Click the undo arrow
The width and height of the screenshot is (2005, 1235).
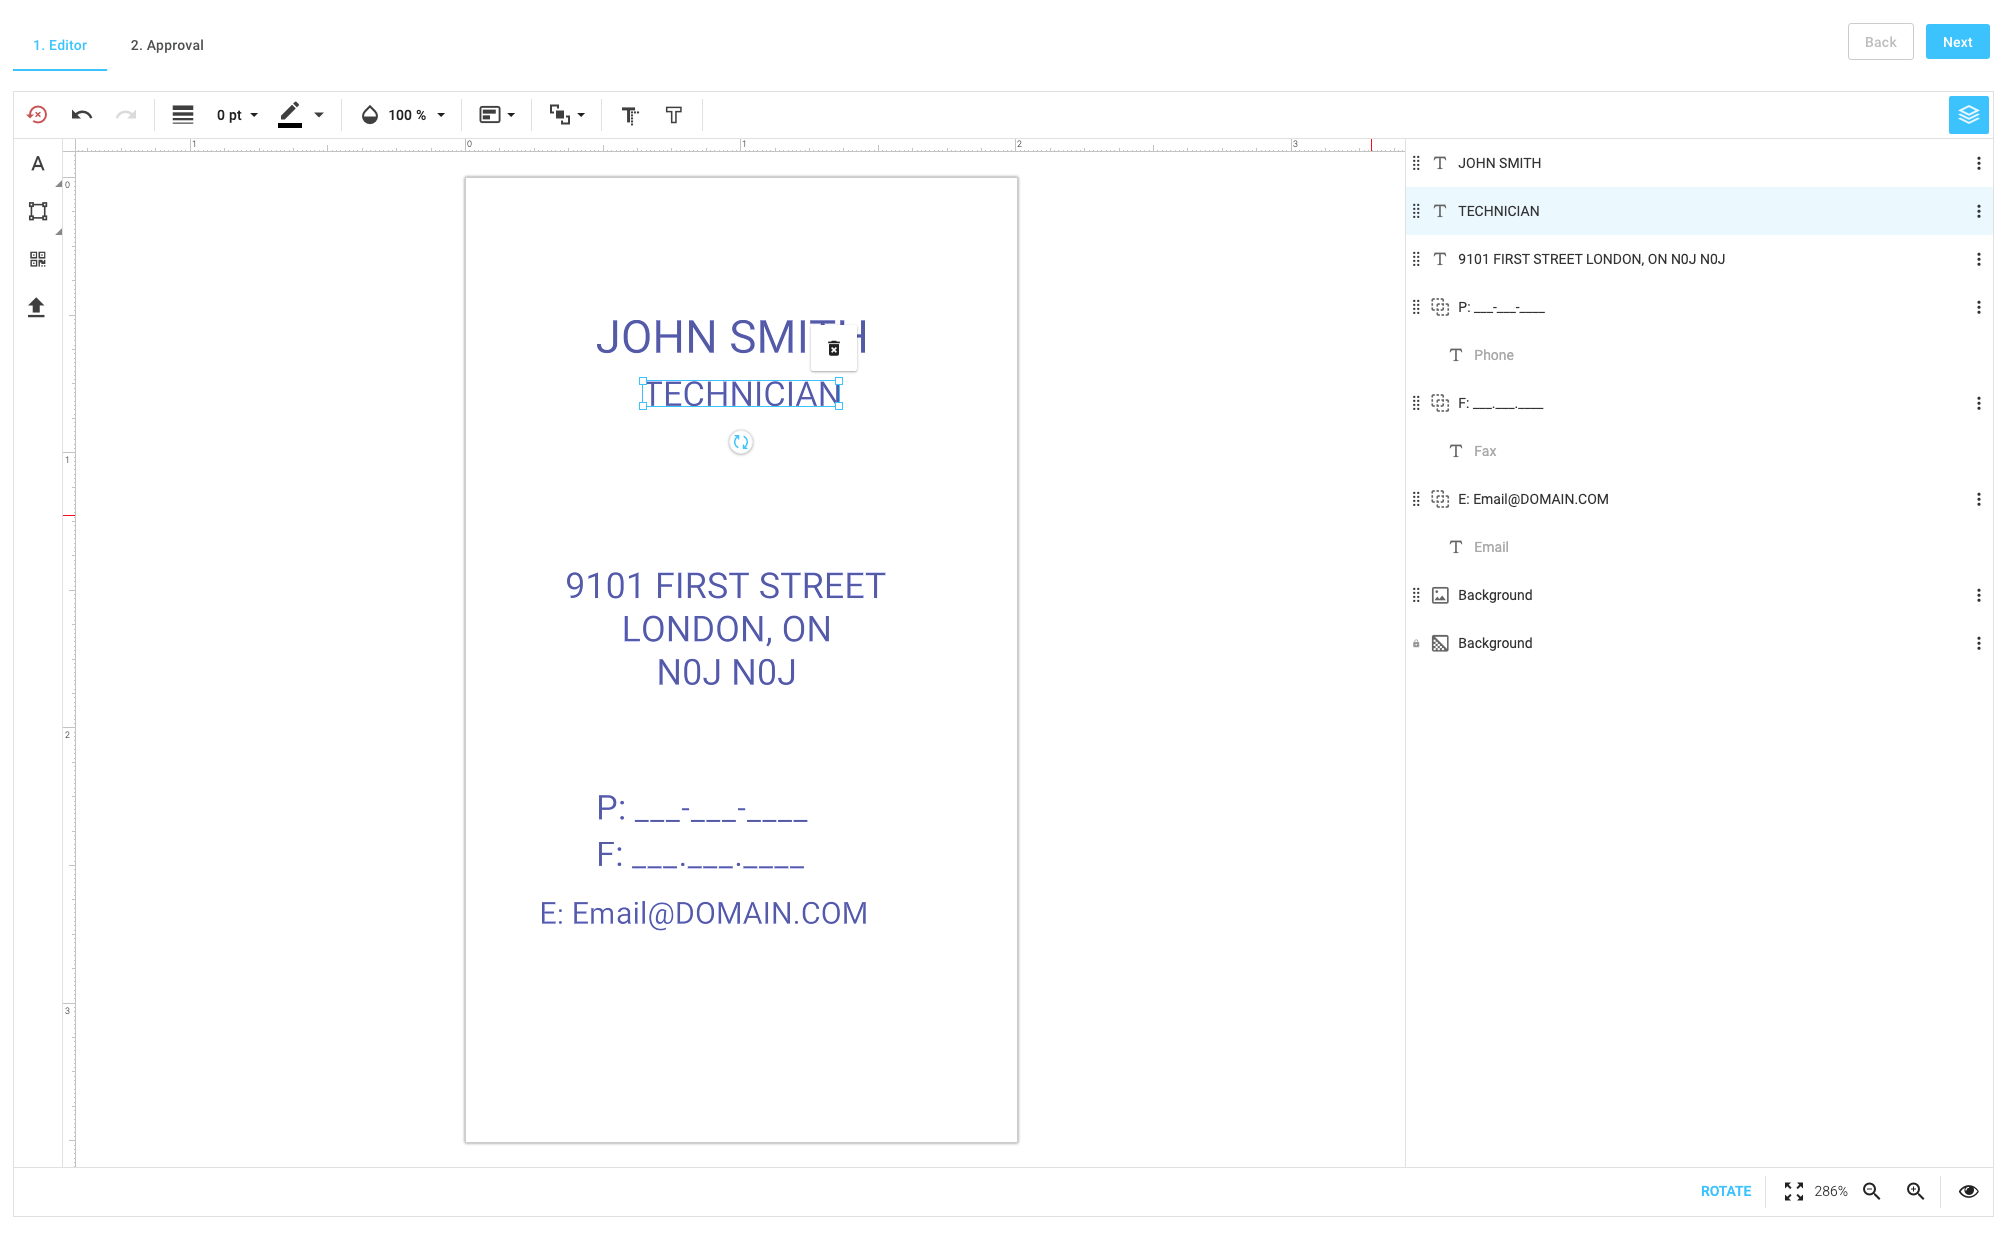pyautogui.click(x=82, y=115)
